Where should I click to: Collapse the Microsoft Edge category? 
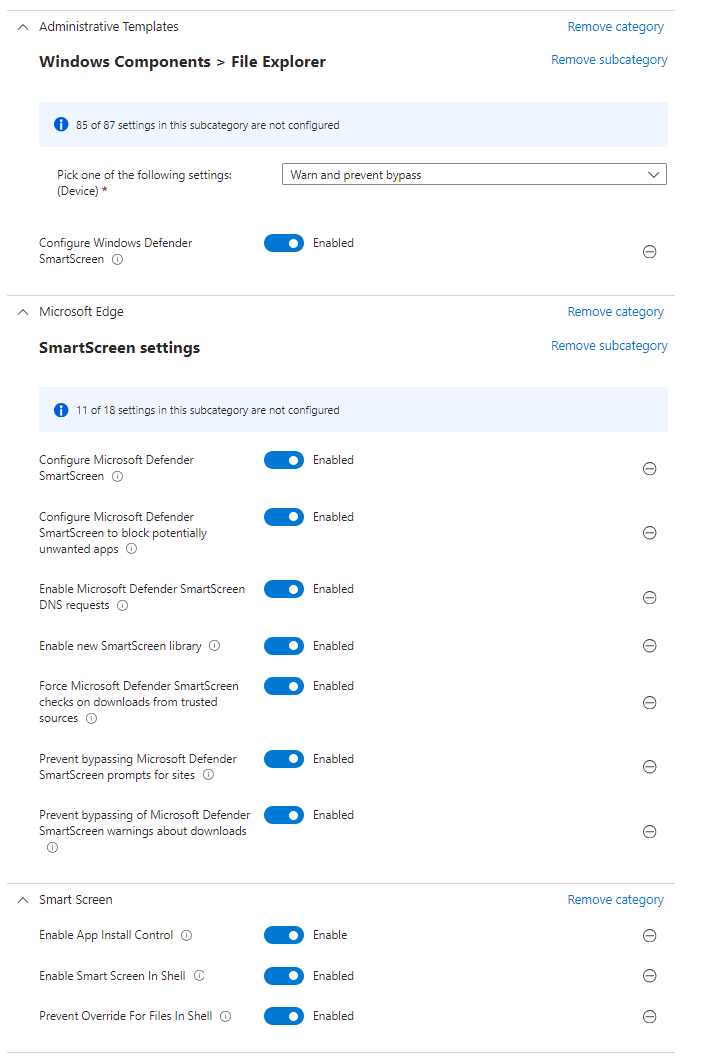(23, 312)
